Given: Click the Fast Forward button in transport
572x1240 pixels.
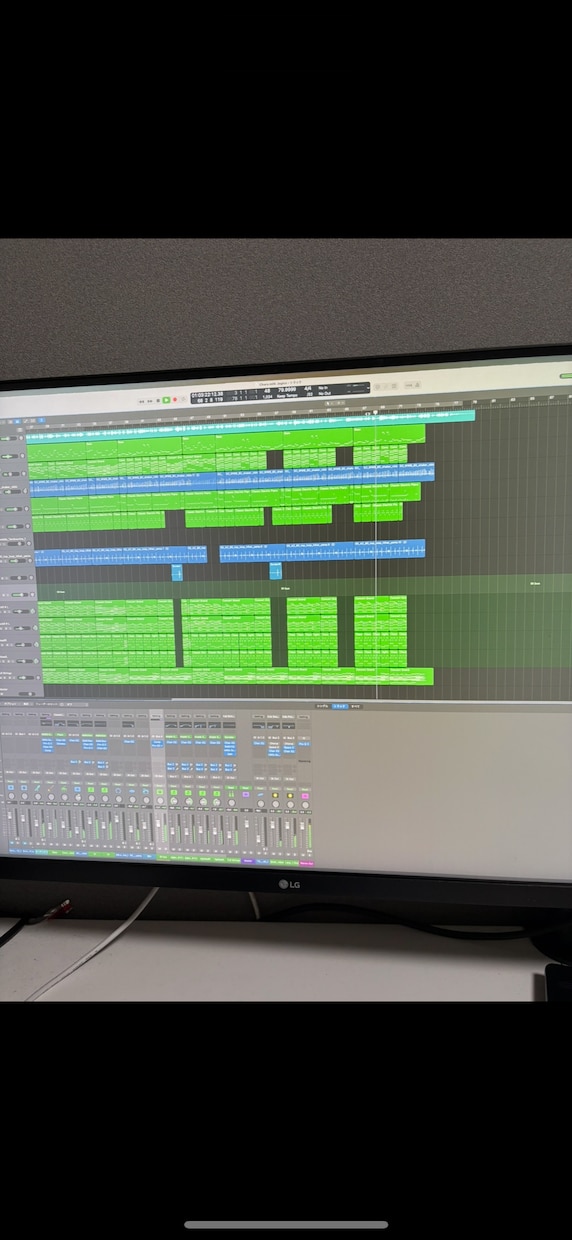Looking at the screenshot, I should coord(148,400).
